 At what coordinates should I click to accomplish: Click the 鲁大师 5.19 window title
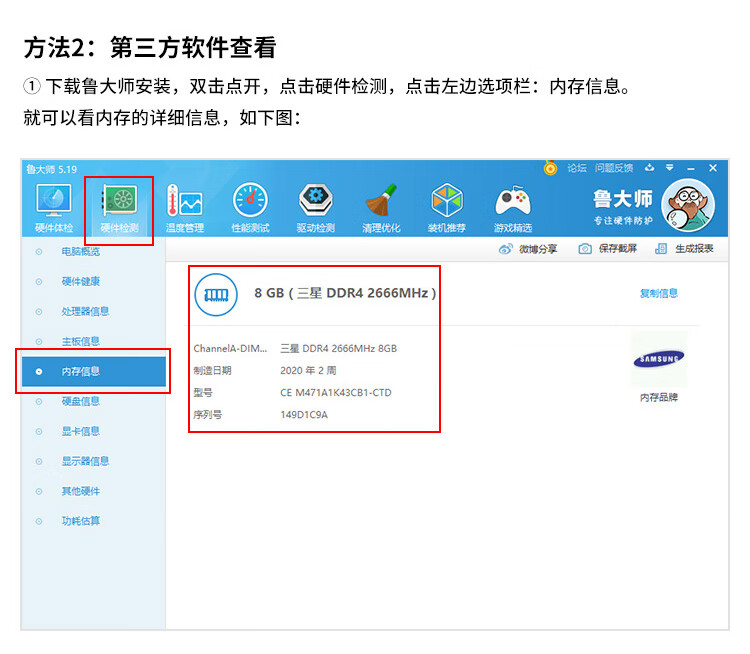(52, 169)
